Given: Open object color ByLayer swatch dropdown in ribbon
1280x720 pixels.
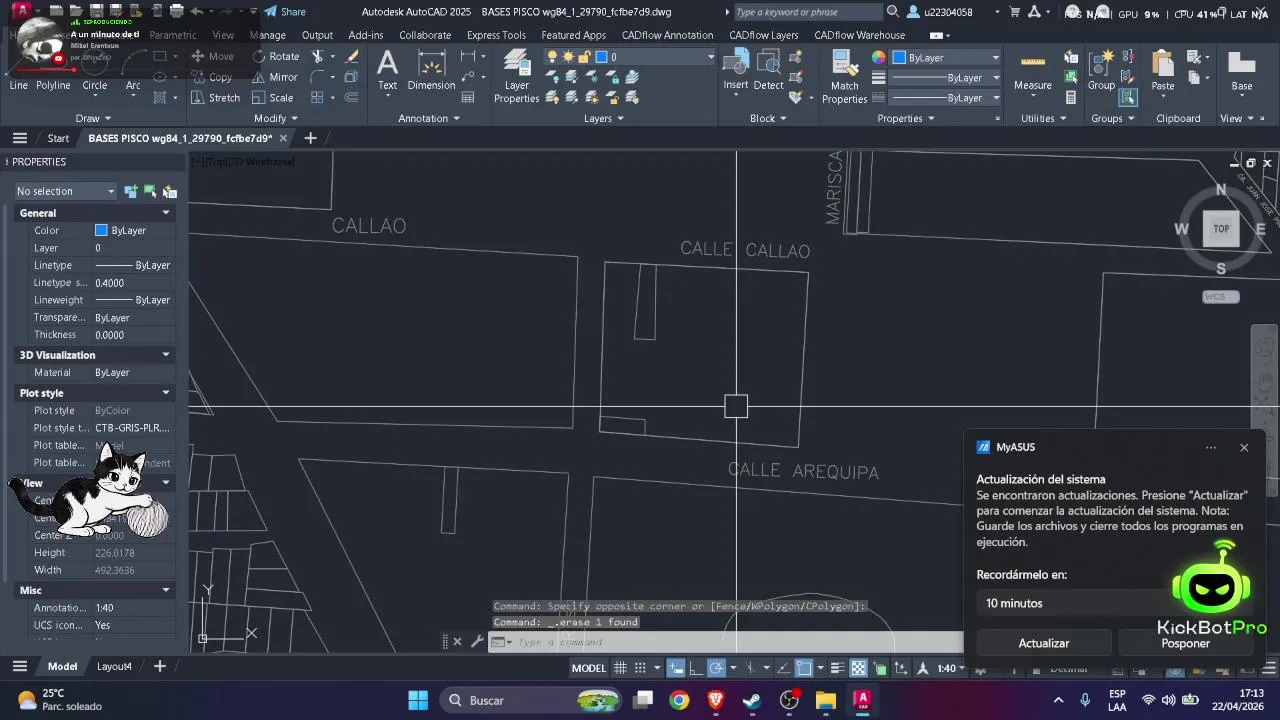Looking at the screenshot, I should click(946, 57).
